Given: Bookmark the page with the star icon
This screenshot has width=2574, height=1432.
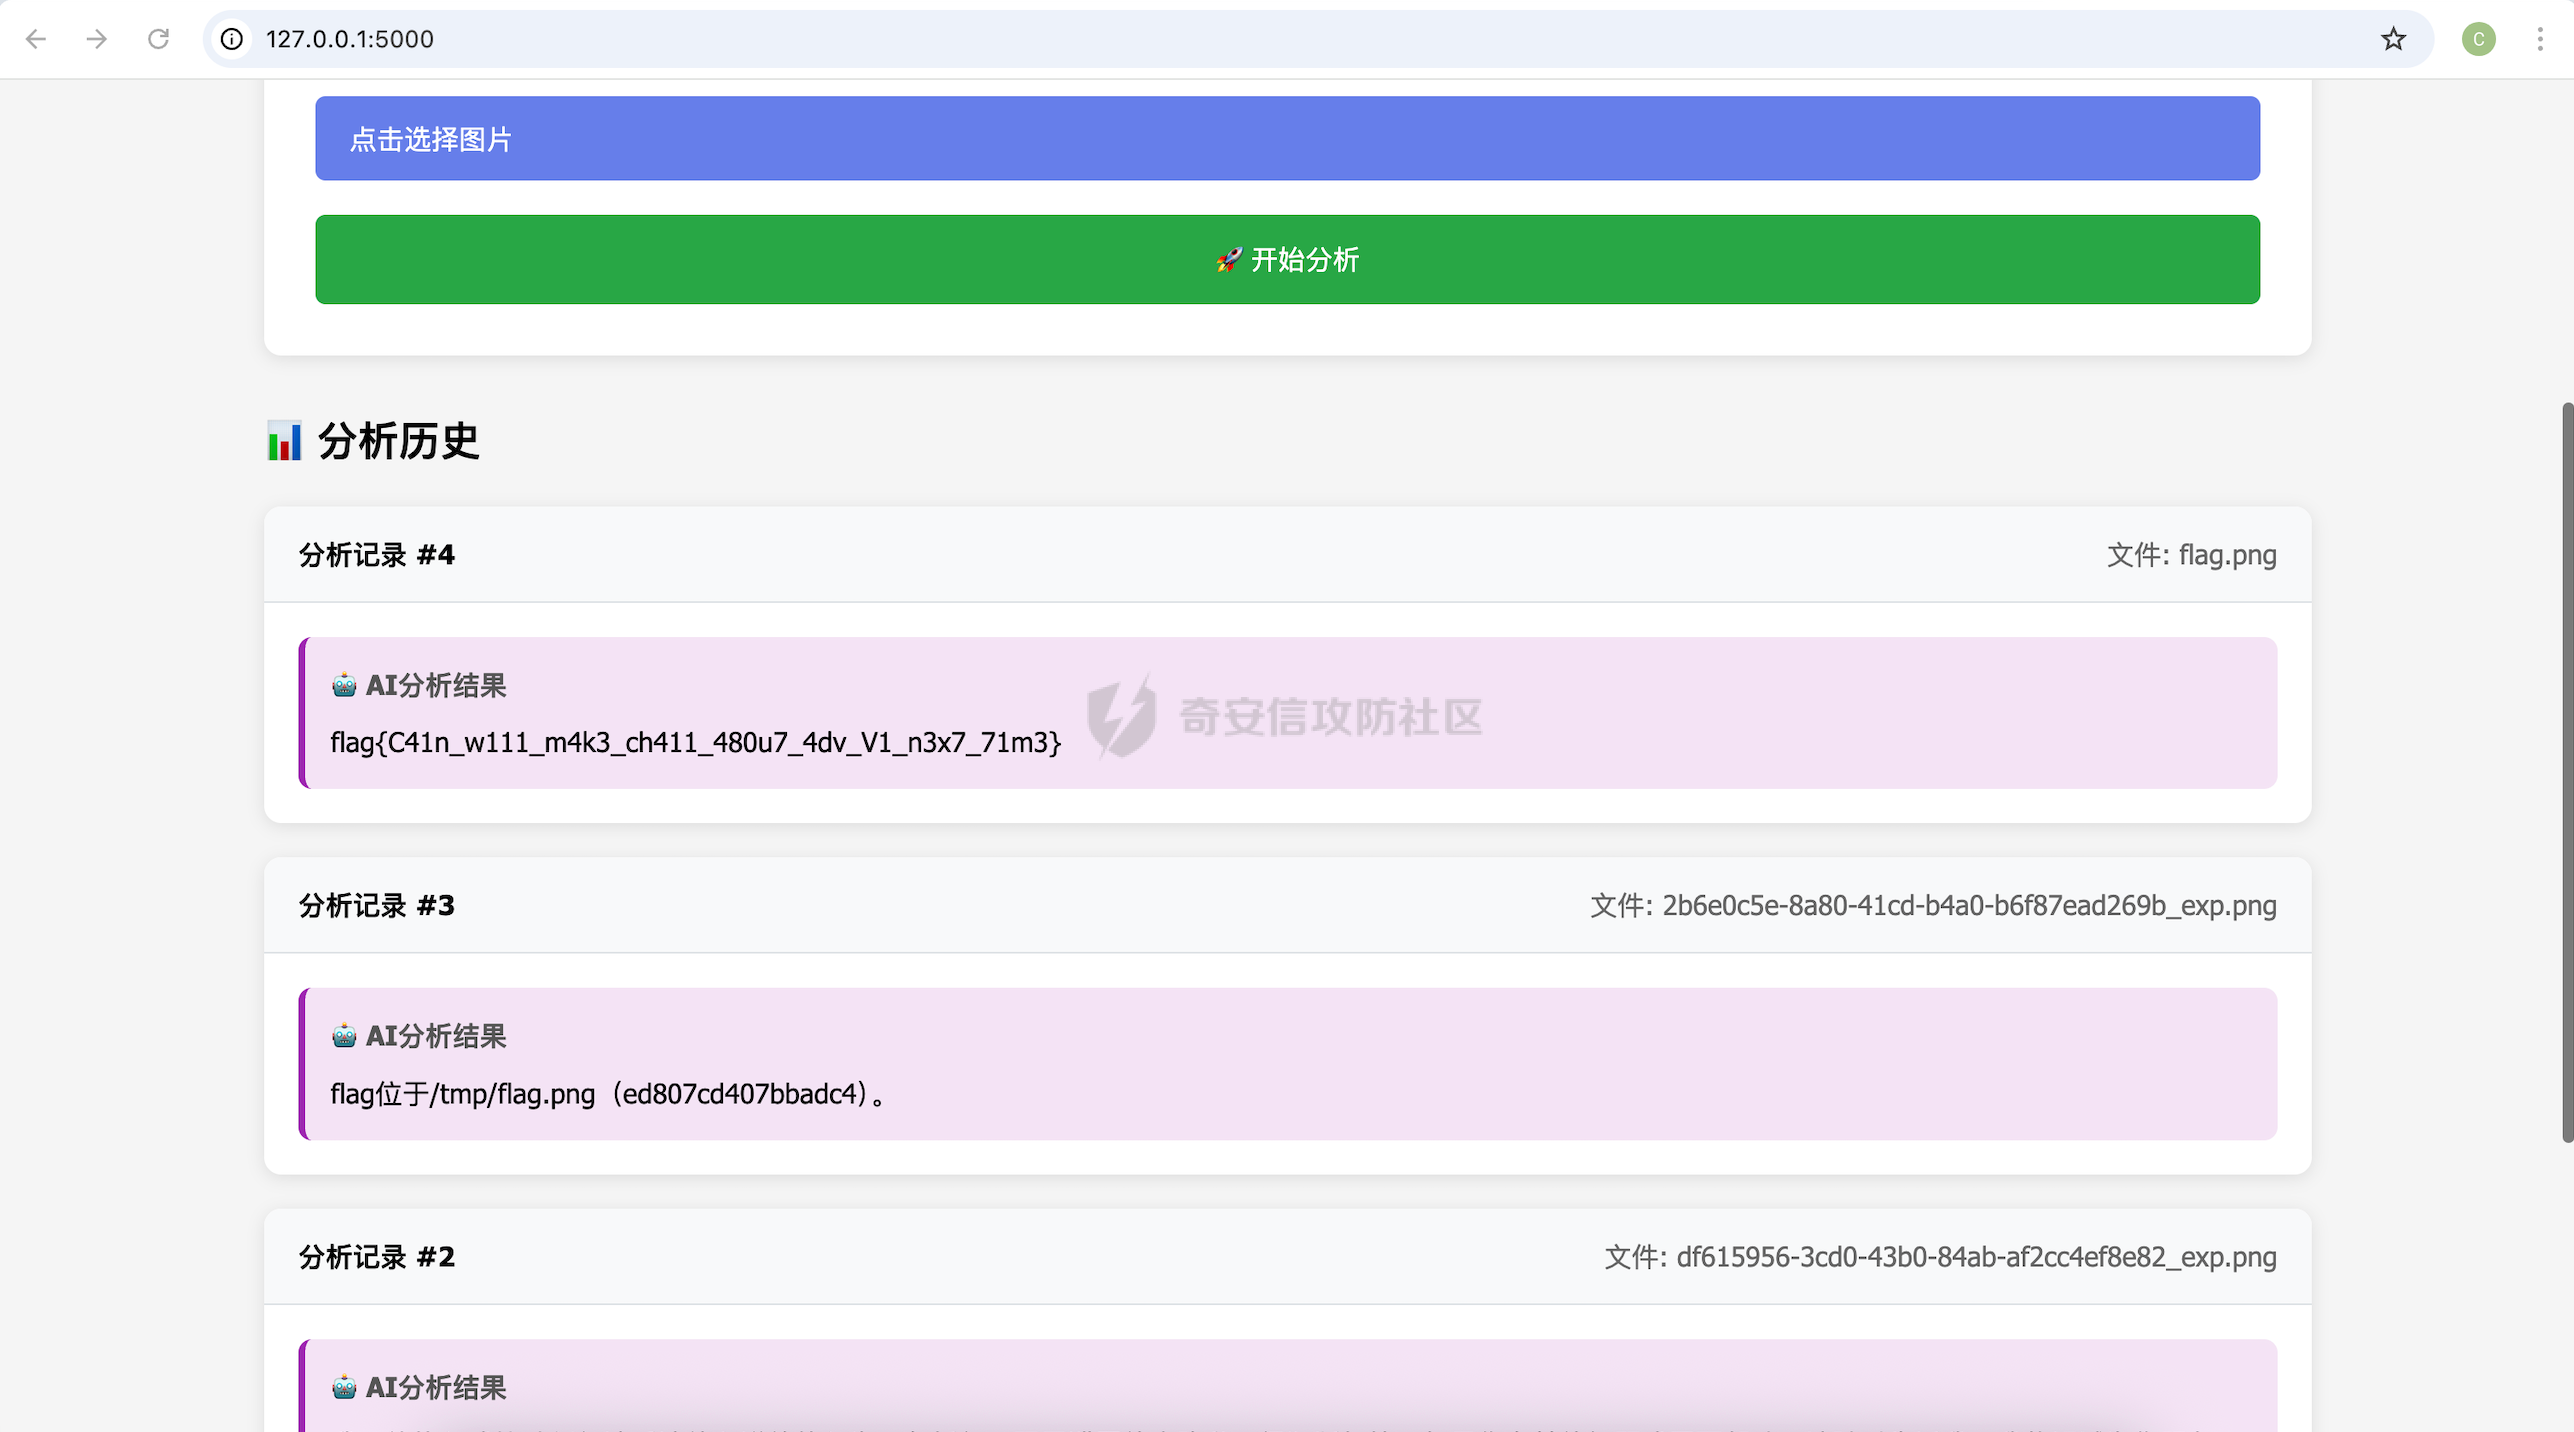Looking at the screenshot, I should pyautogui.click(x=2393, y=39).
